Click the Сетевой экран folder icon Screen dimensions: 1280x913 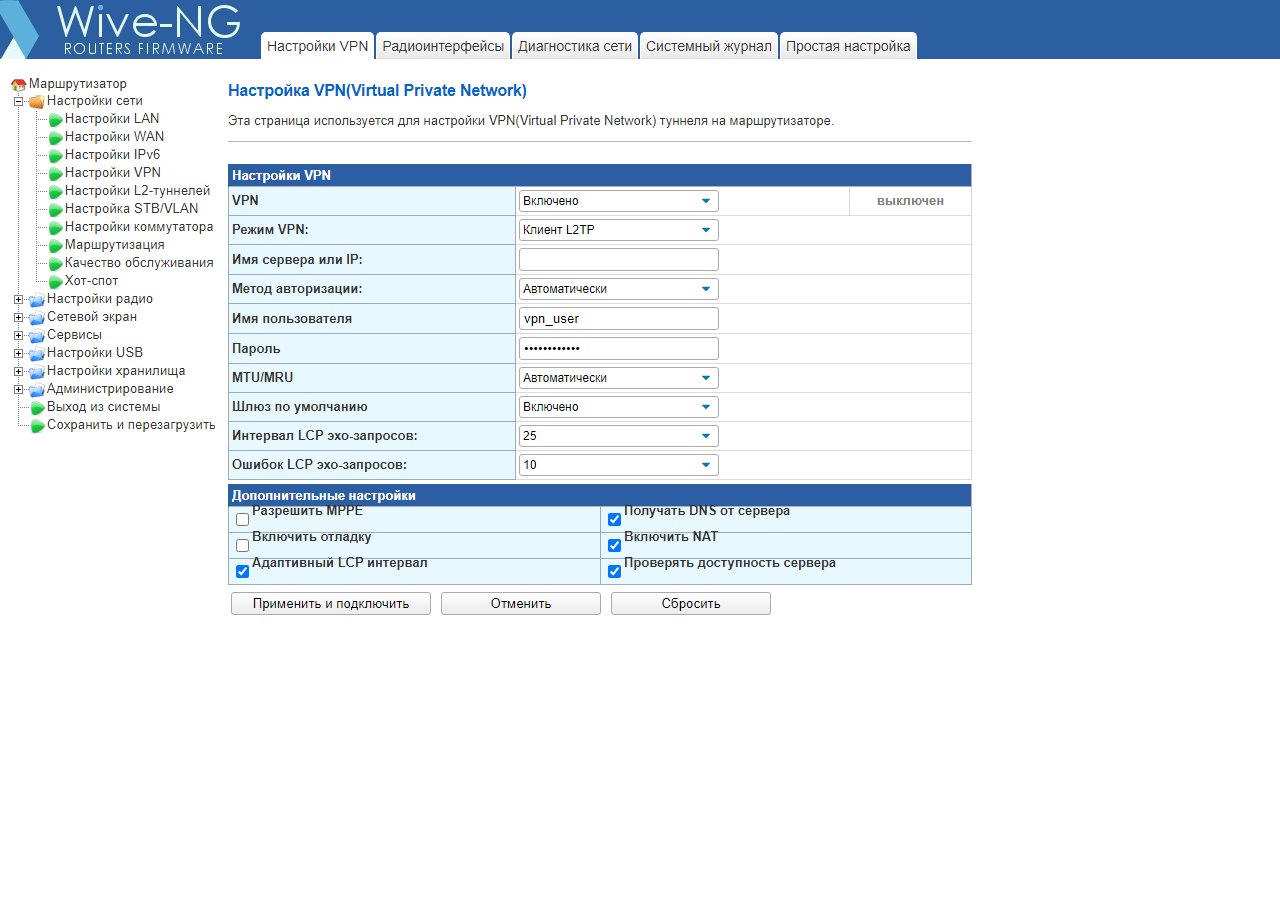(36, 318)
